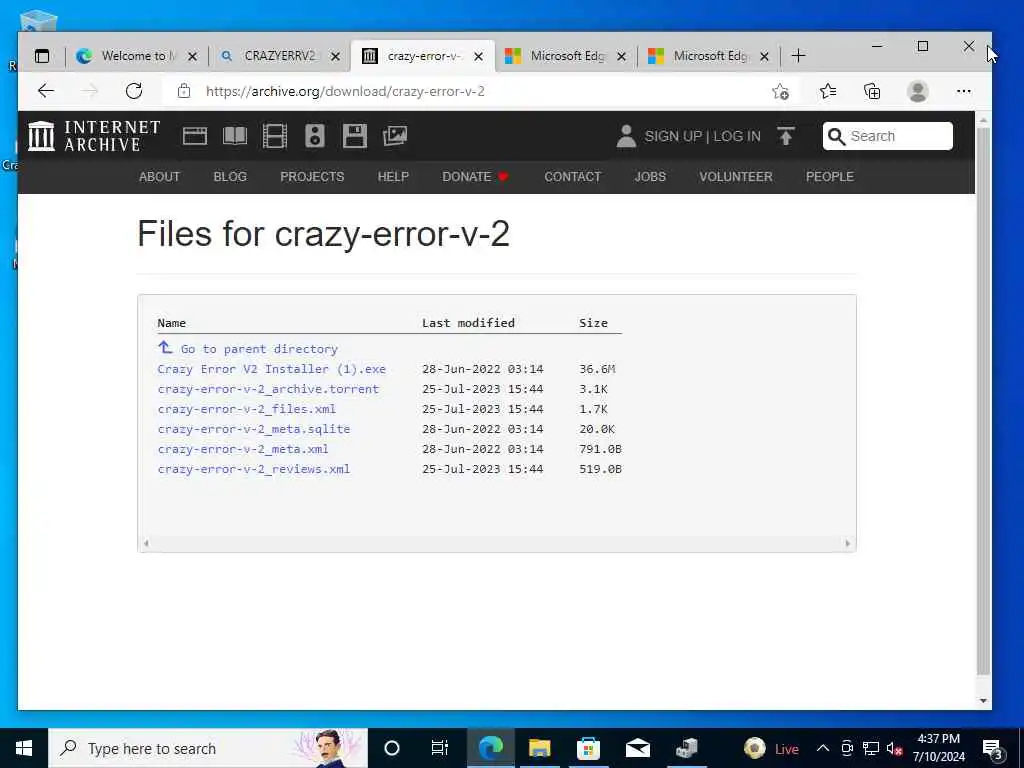Click the browser address bar URL
Image resolution: width=1024 pixels, height=768 pixels.
(345, 91)
